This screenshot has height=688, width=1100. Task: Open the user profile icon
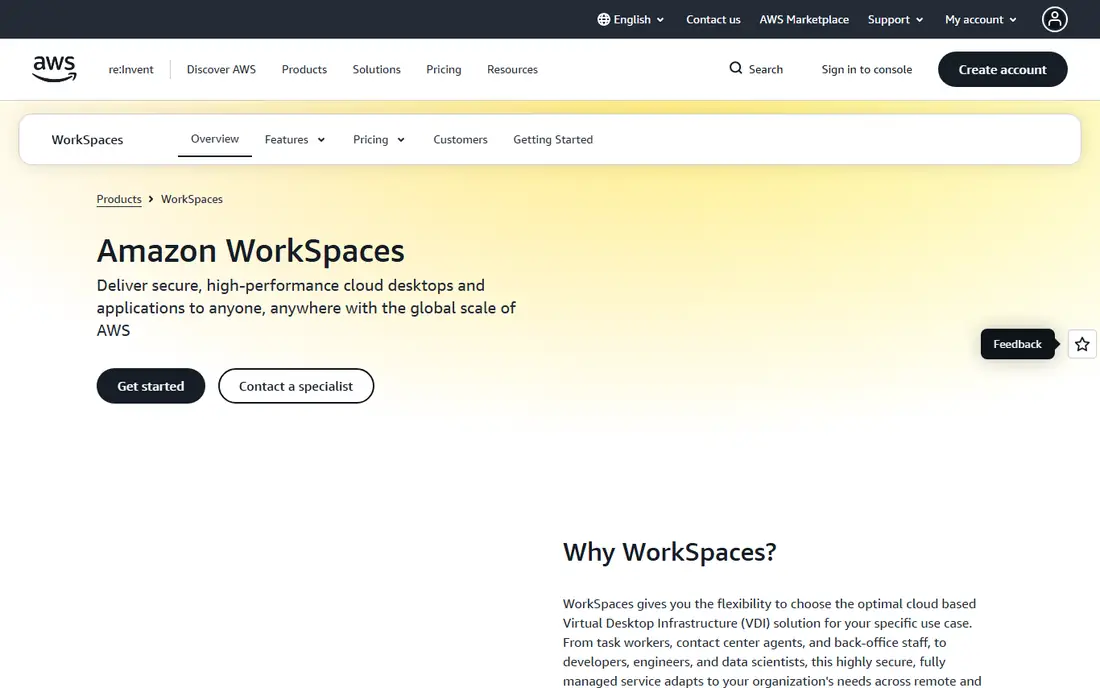coord(1054,20)
